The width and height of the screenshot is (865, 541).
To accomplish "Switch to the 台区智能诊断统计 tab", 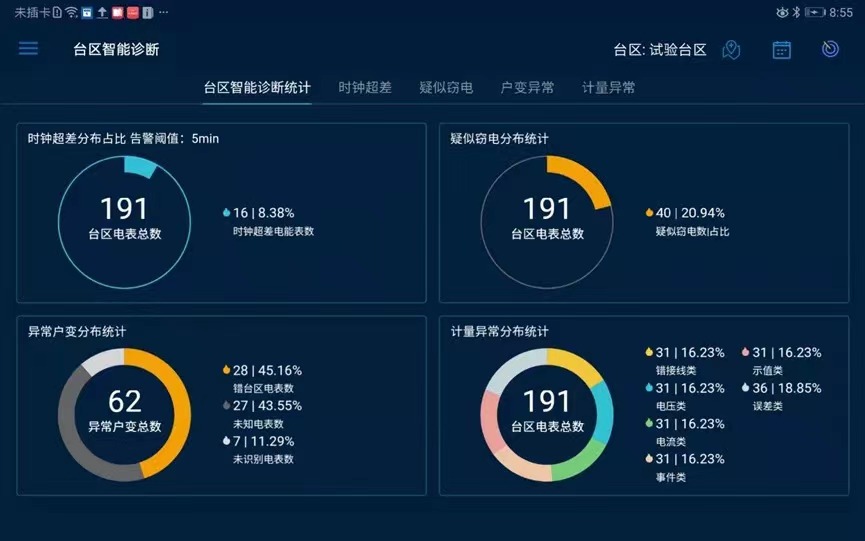I will pos(257,88).
